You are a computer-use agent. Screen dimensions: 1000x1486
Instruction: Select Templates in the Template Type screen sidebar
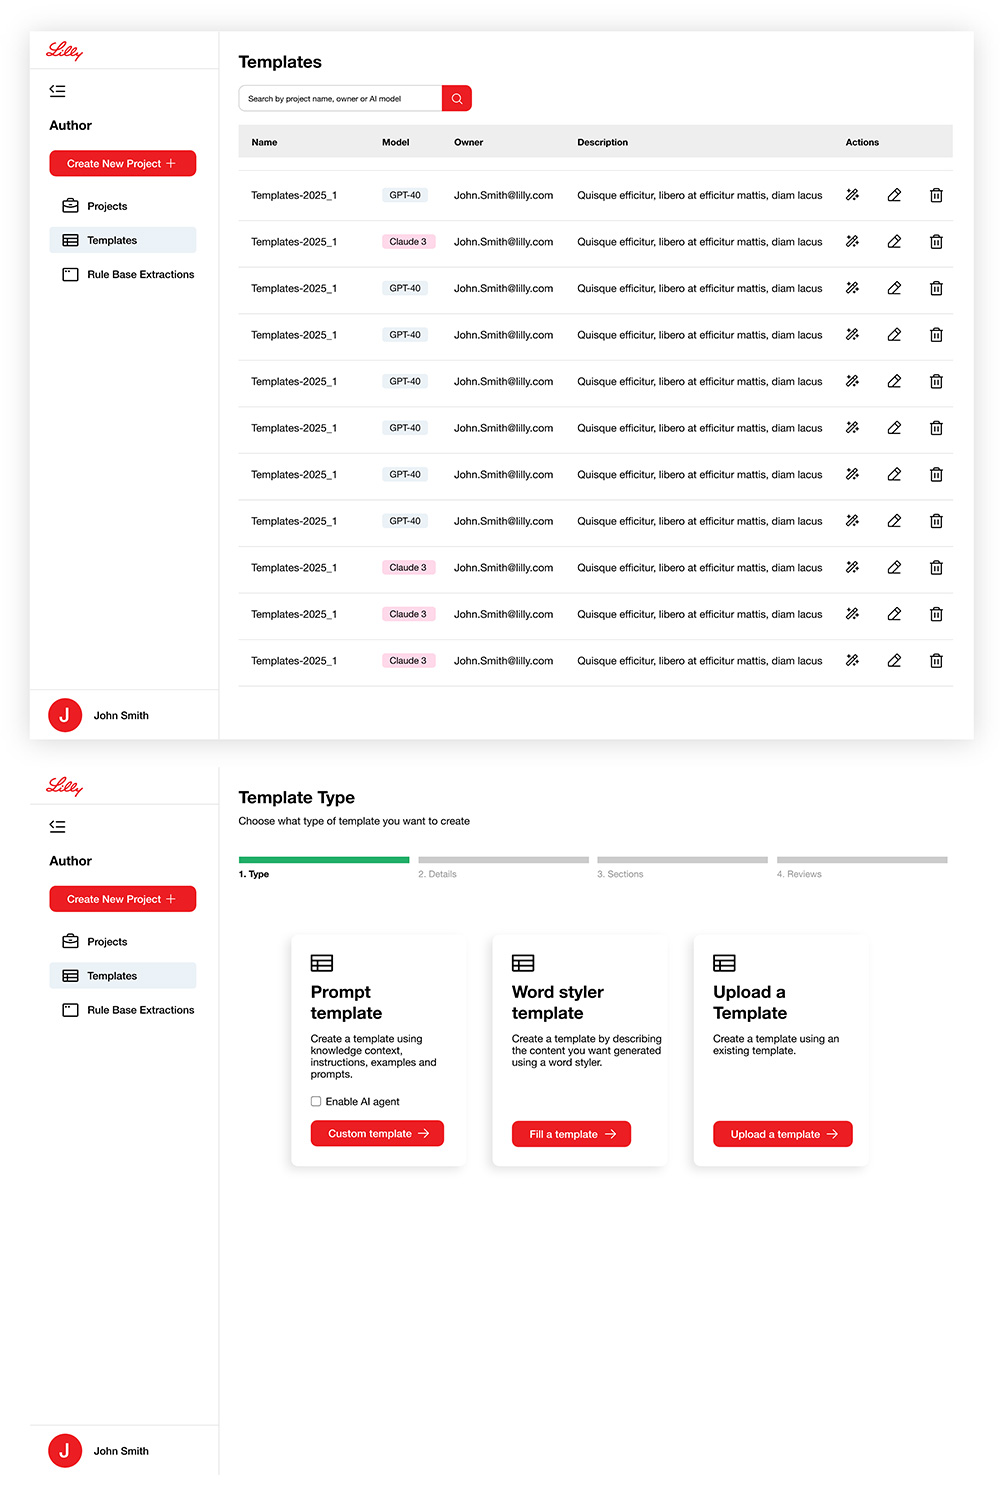point(112,976)
